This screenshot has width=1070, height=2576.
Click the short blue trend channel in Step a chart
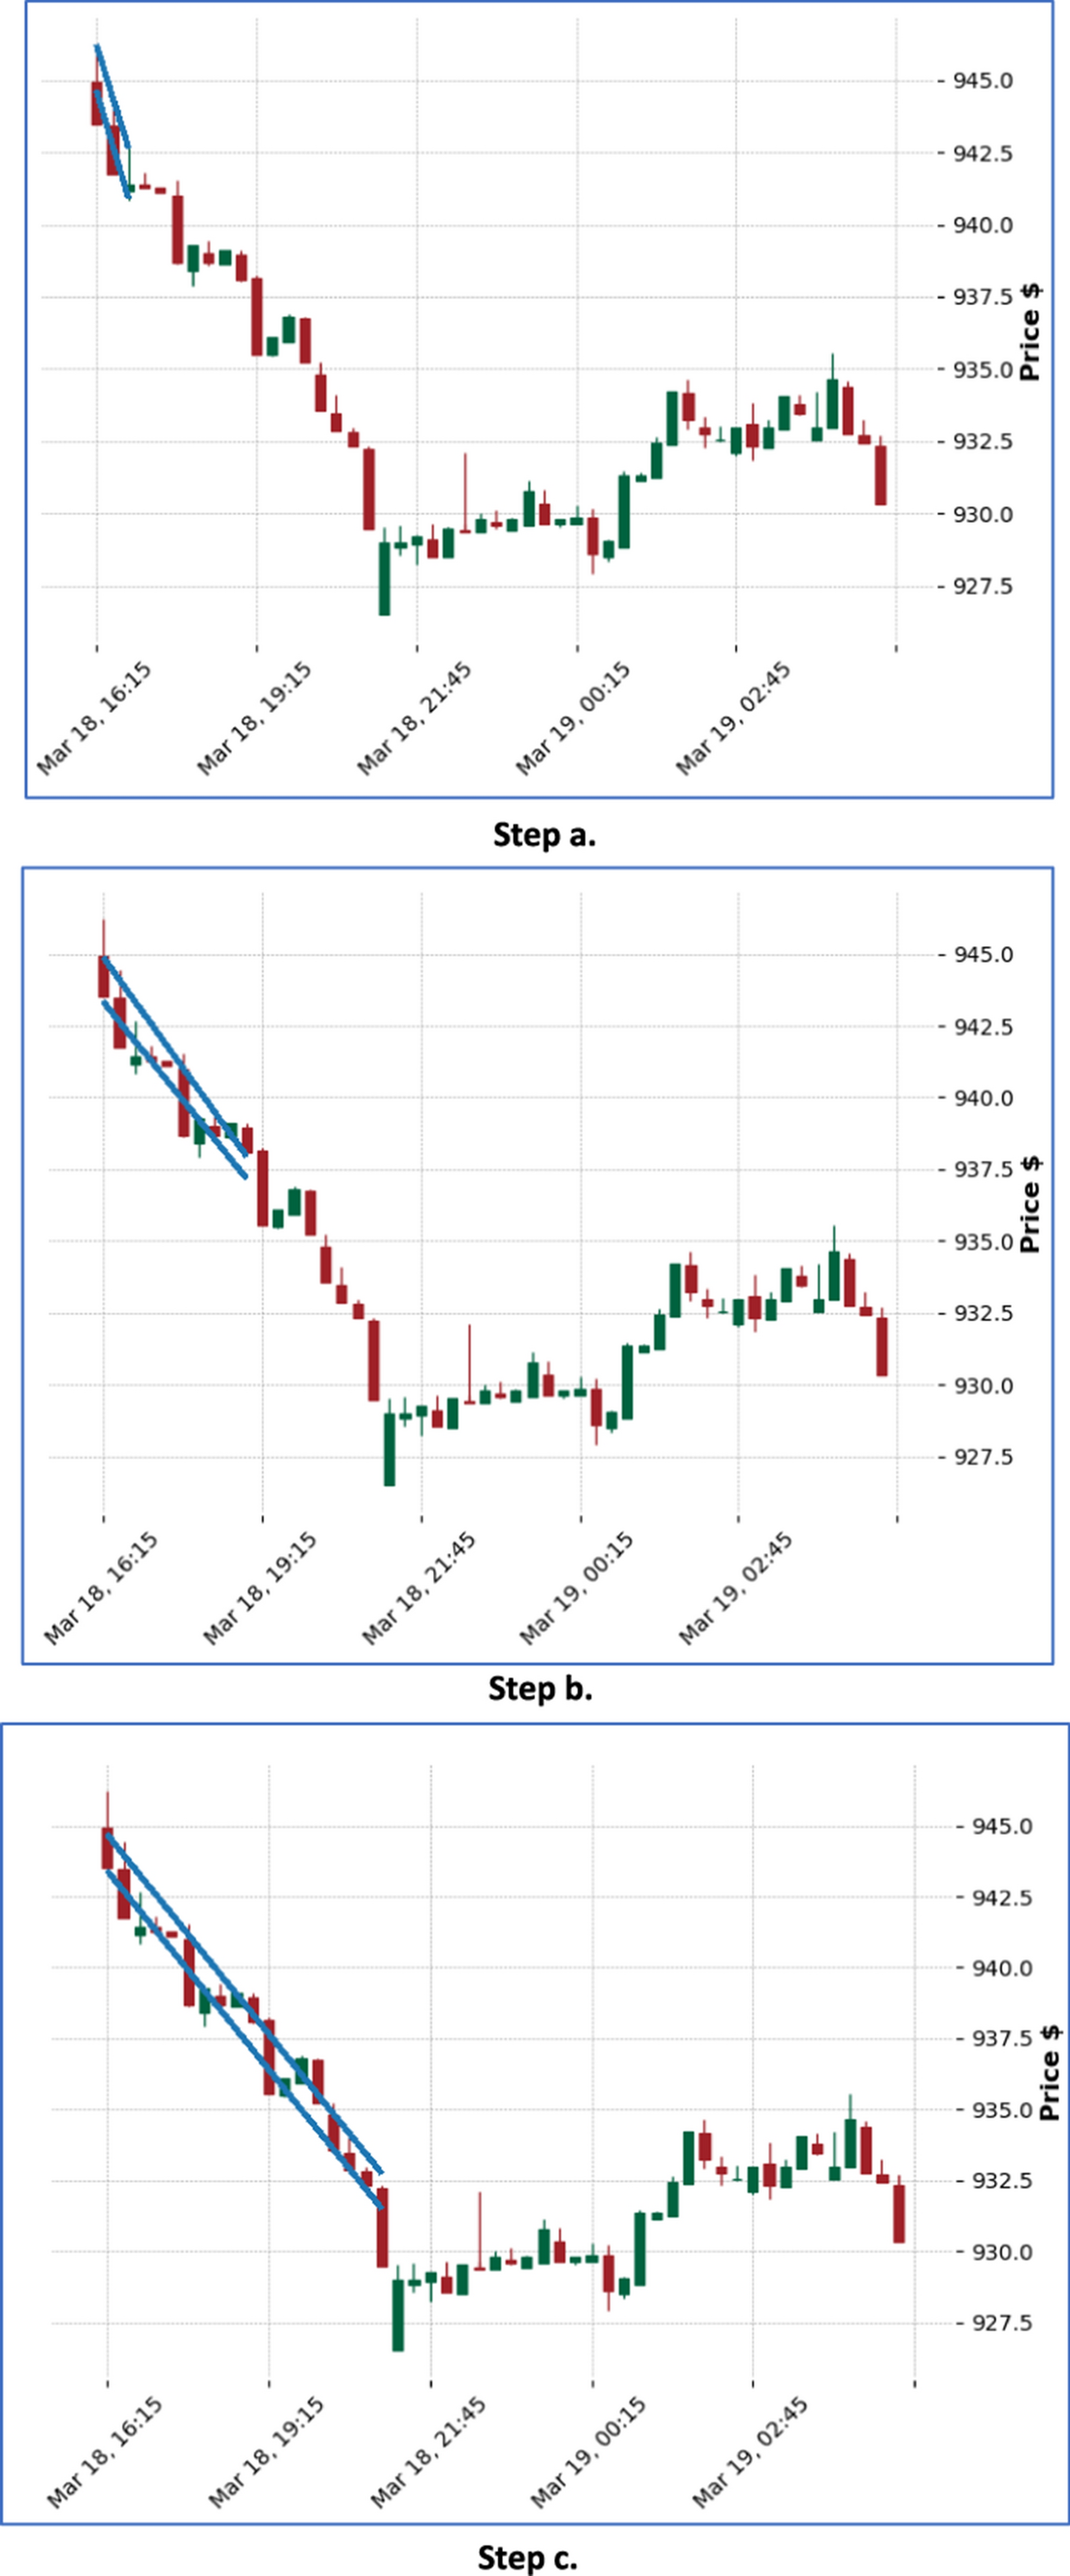coord(112,120)
